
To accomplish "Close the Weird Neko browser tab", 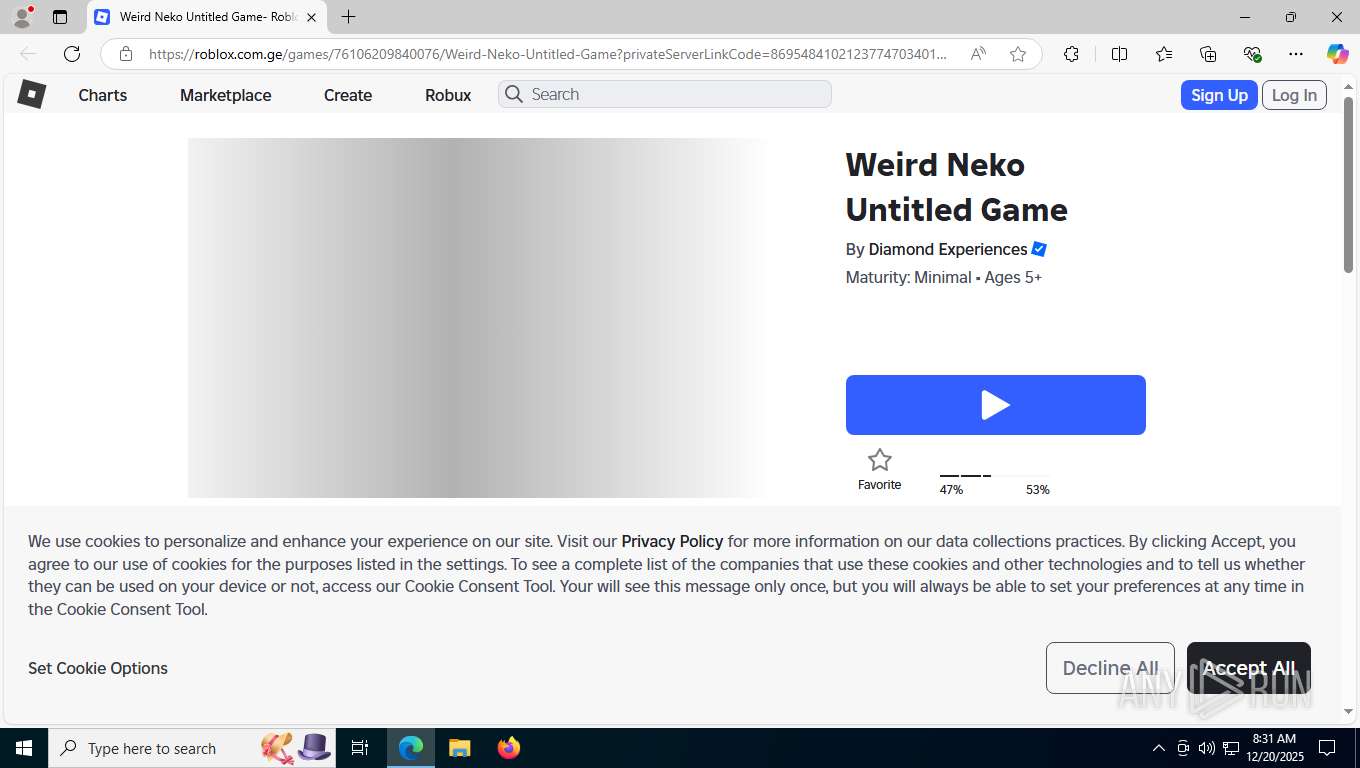I will tap(311, 17).
